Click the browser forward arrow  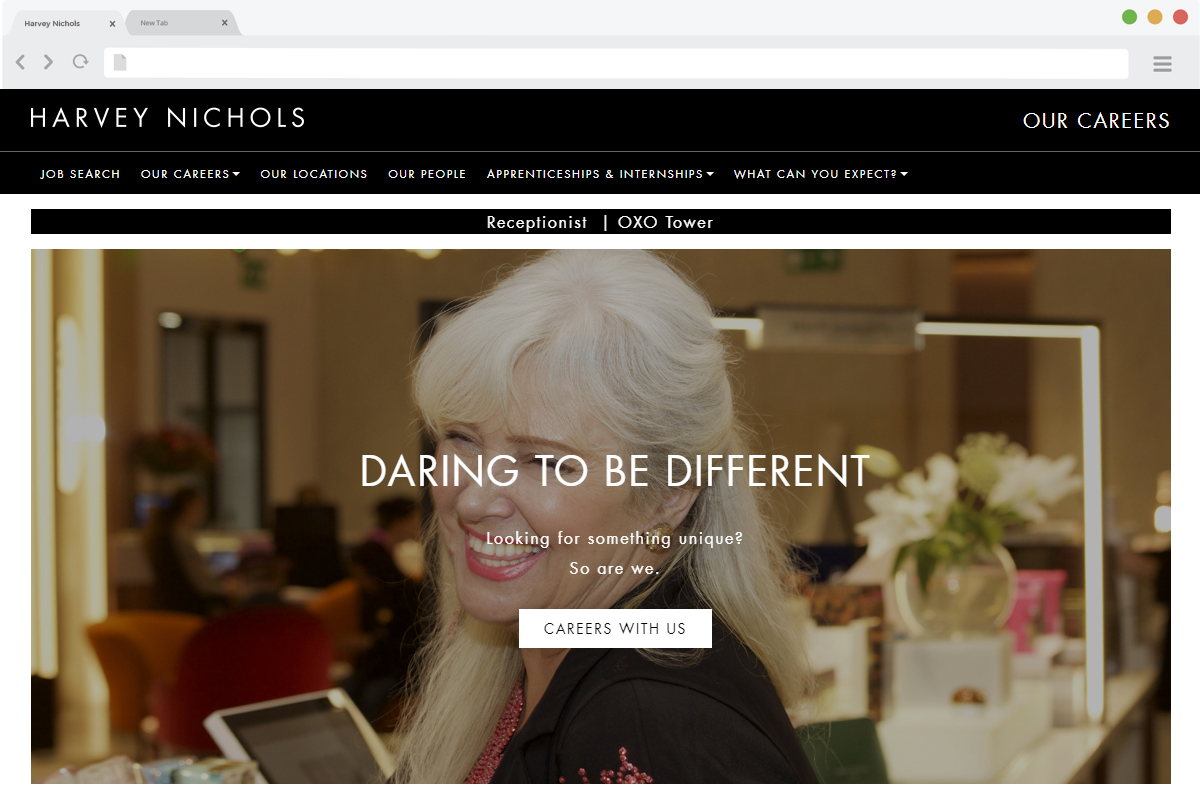click(x=48, y=62)
